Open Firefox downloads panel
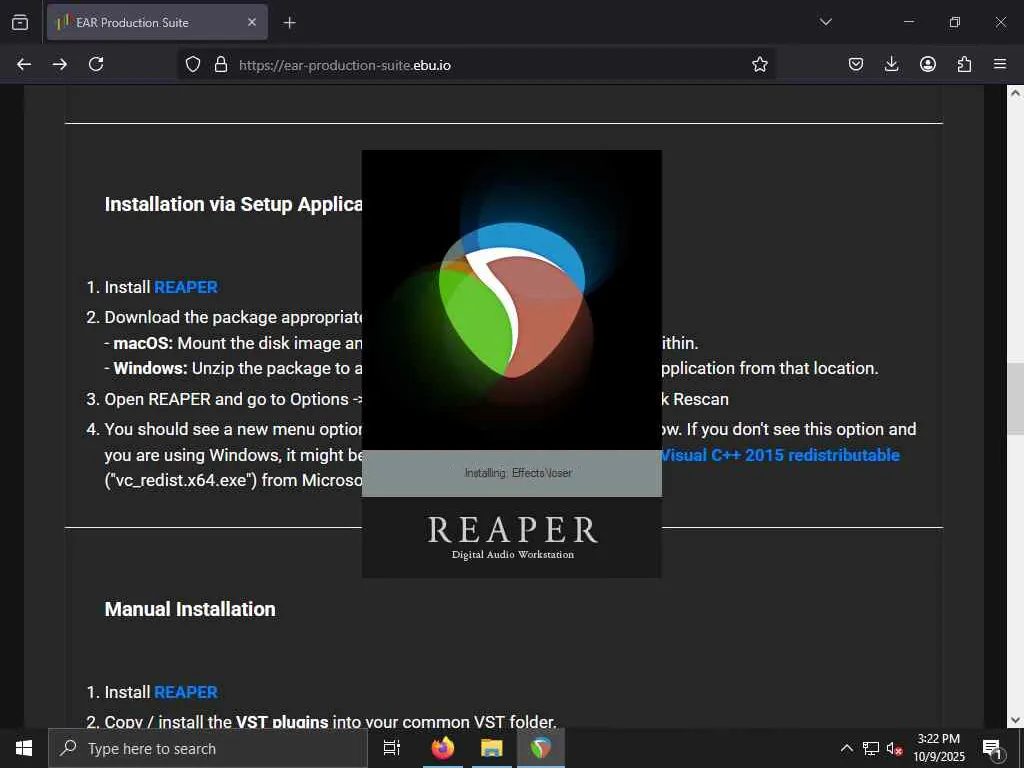 891,64
